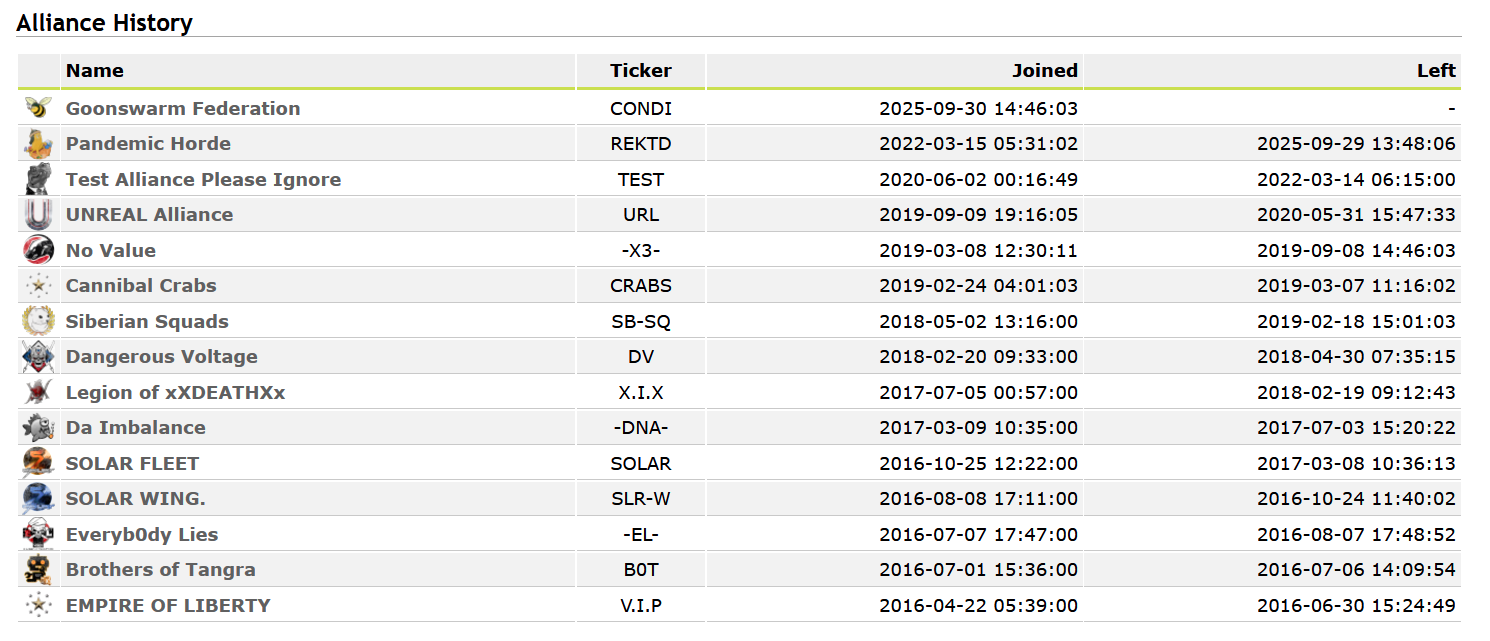1490x641 pixels.
Task: Open the EMPIRE OF LIBERTY link
Action: click(x=168, y=605)
